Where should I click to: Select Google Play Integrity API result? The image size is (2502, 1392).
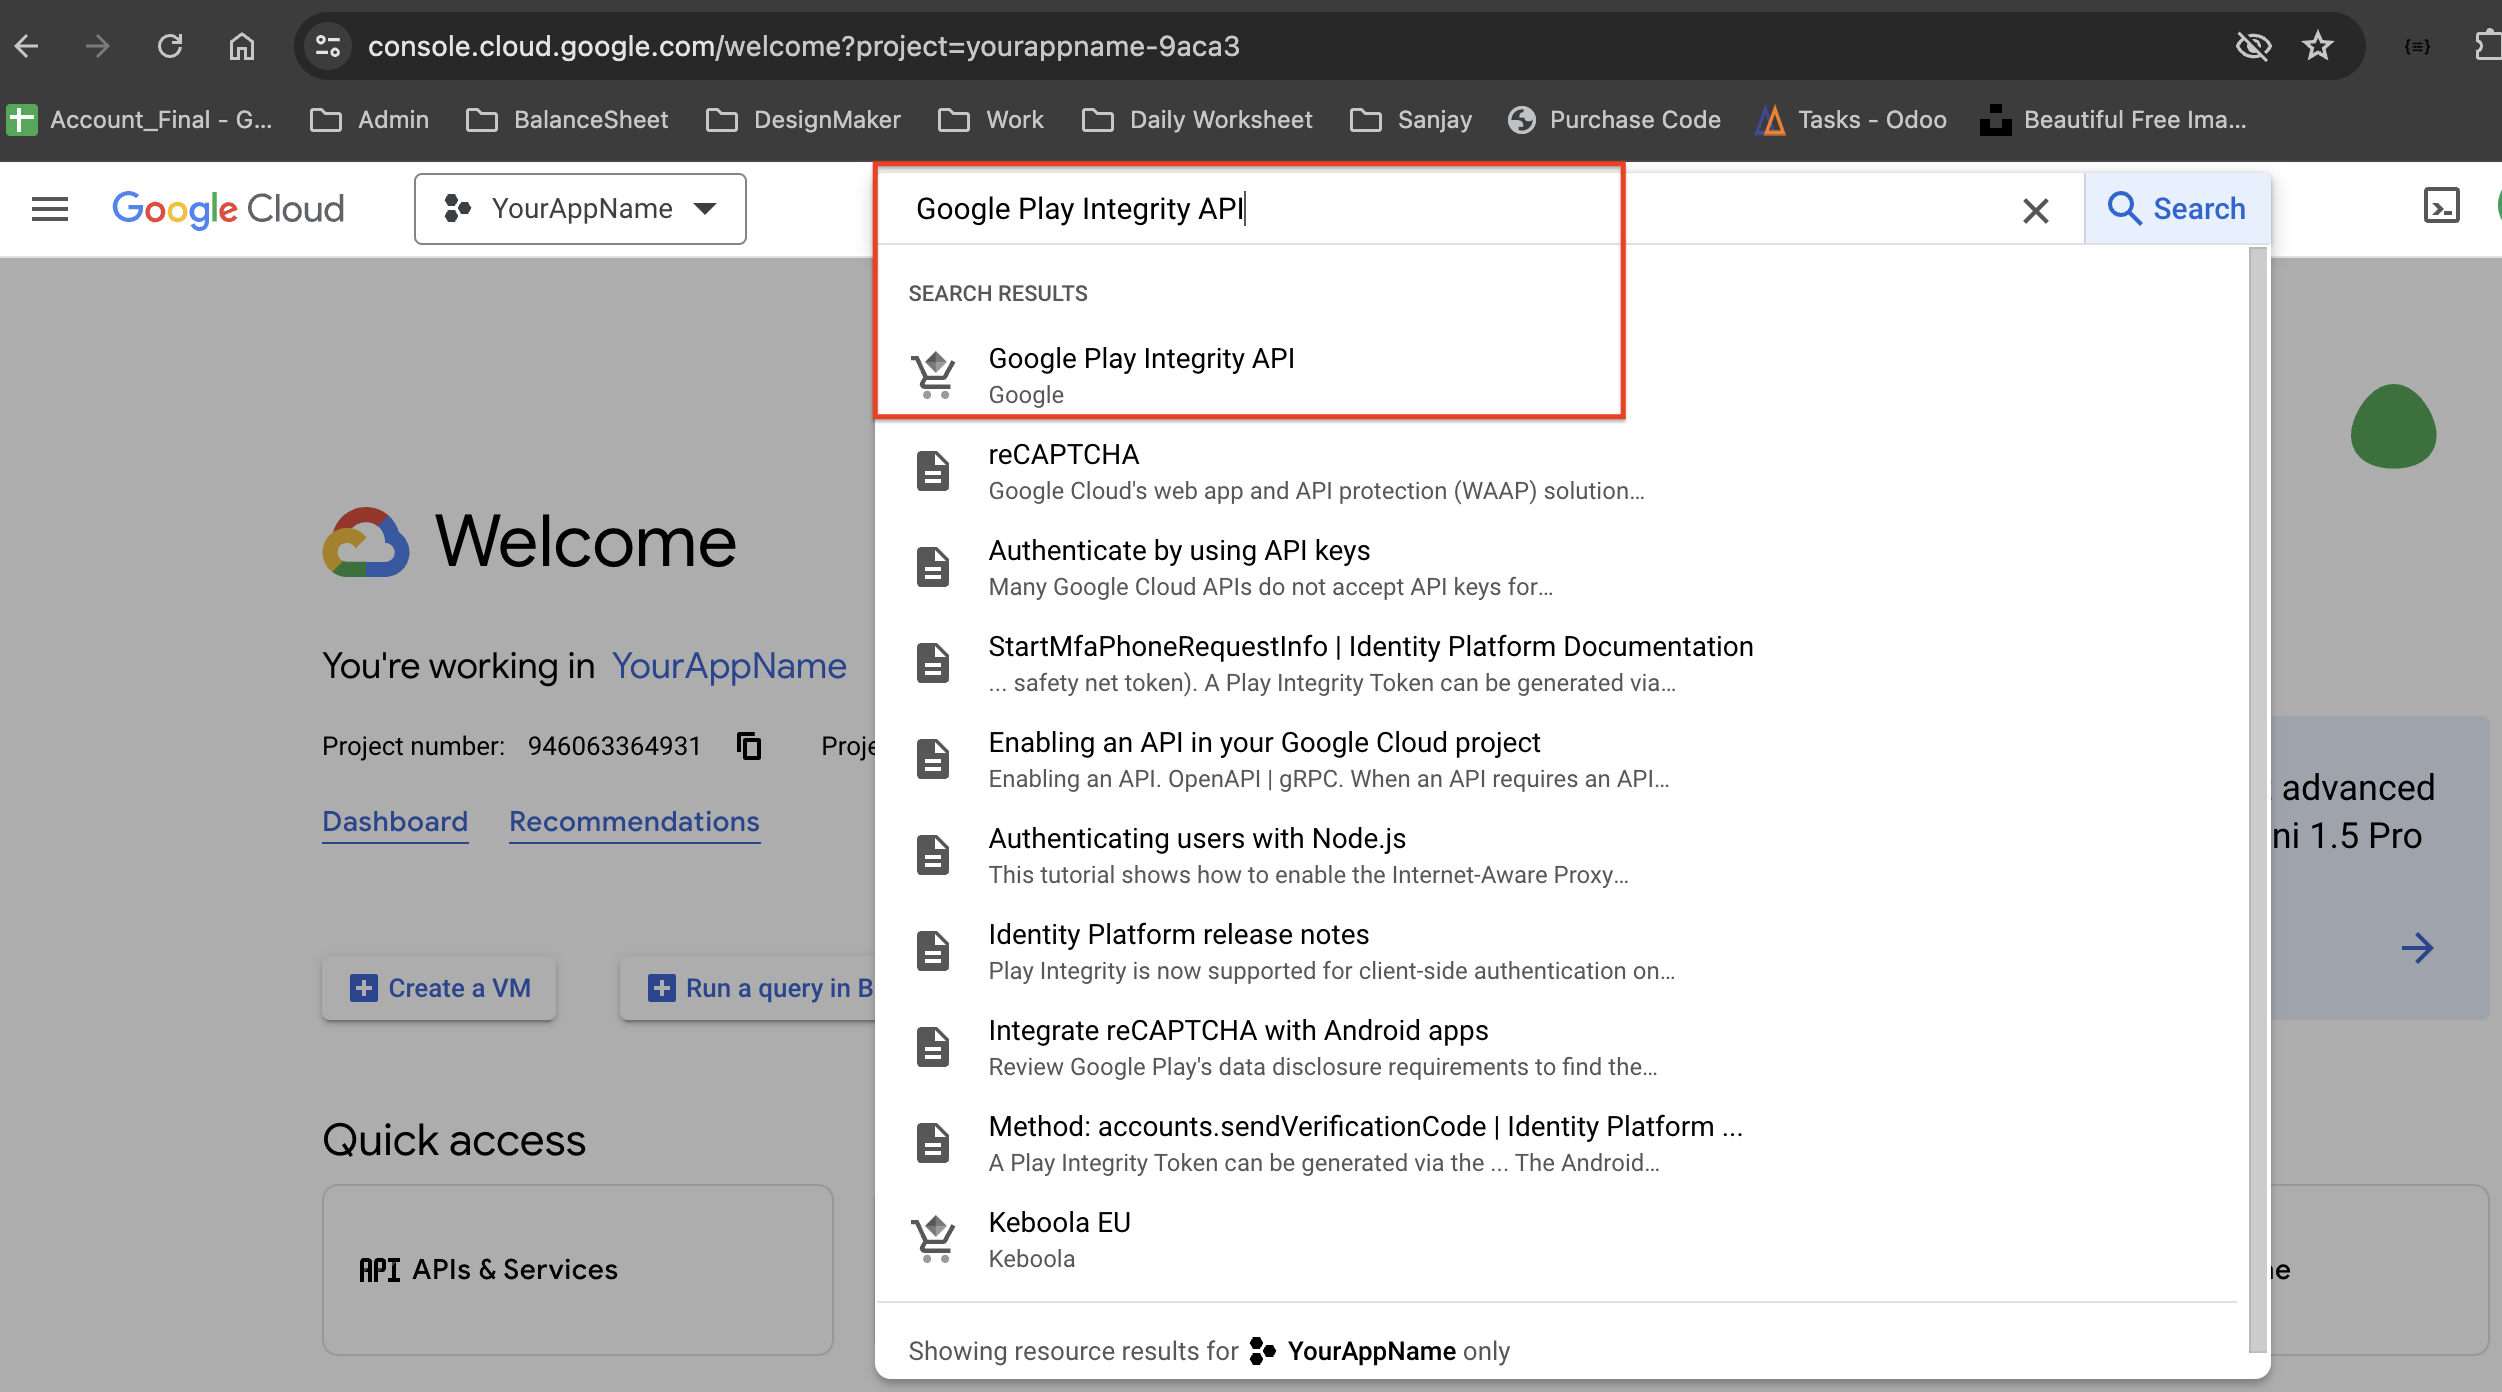tap(1140, 374)
